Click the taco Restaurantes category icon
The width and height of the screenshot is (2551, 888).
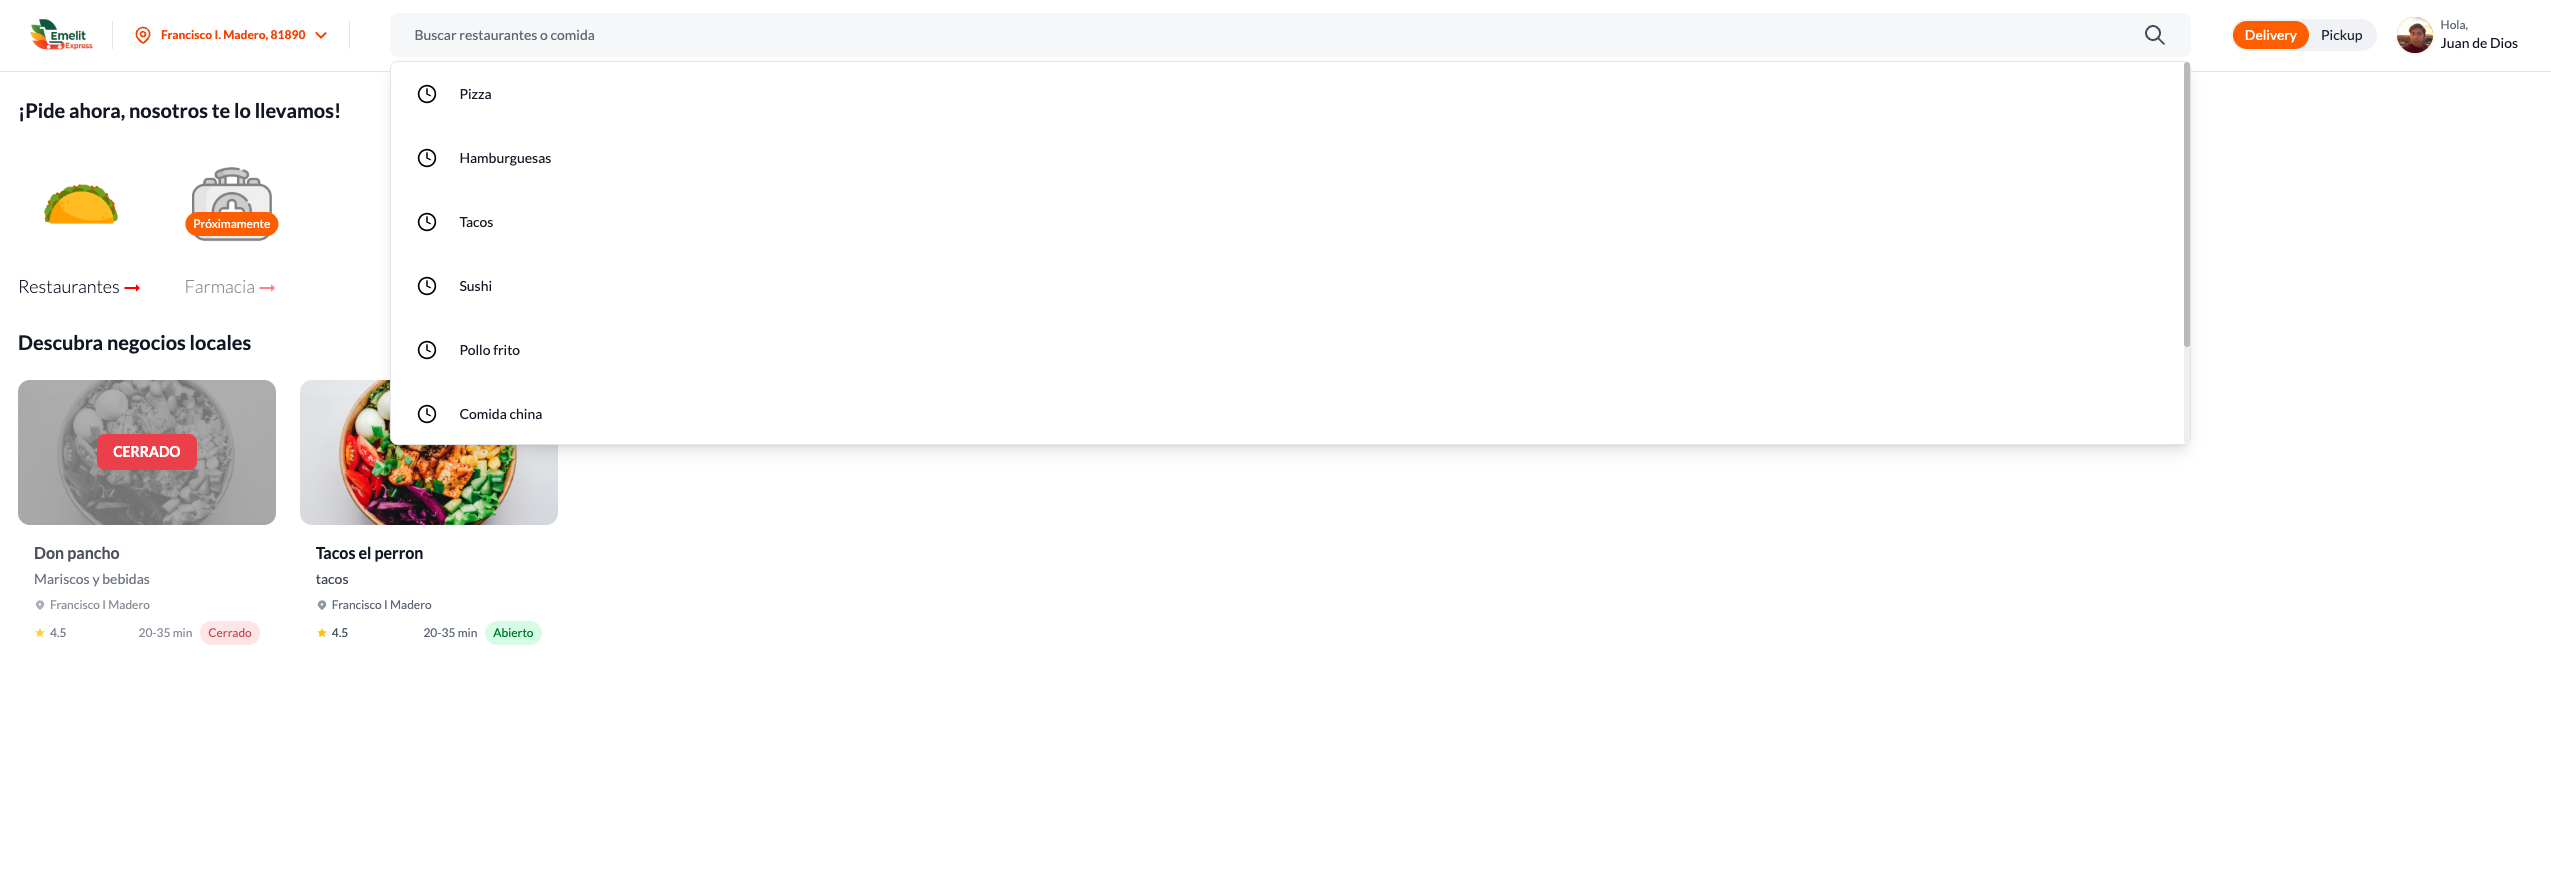point(81,204)
